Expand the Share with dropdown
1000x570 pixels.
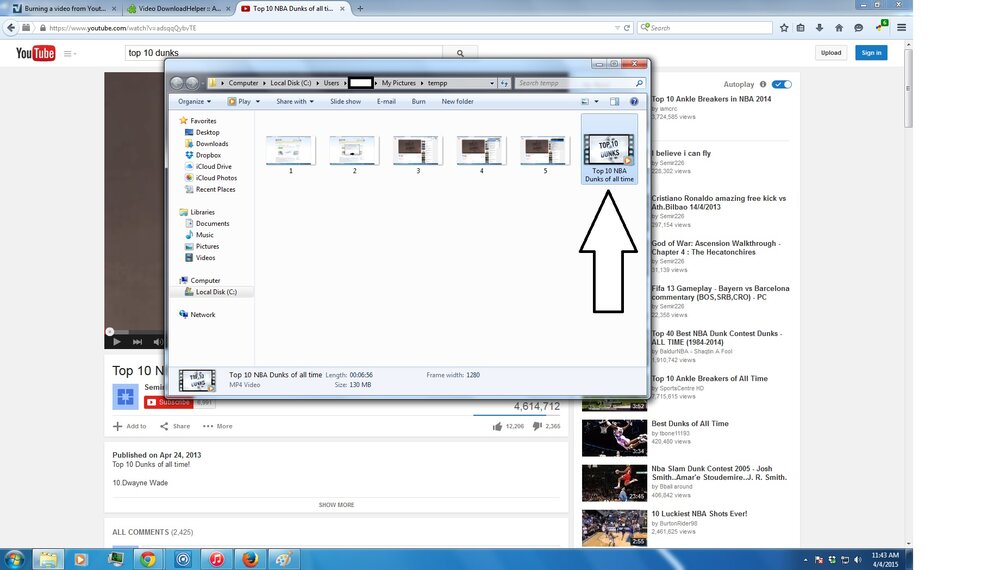pyautogui.click(x=295, y=101)
